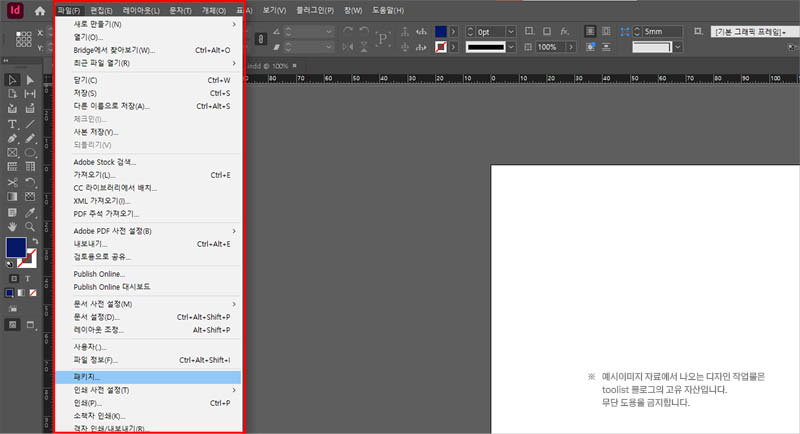Viewport: 800px width, 434px height.
Task: Select the Note tool
Action: pos(12,212)
